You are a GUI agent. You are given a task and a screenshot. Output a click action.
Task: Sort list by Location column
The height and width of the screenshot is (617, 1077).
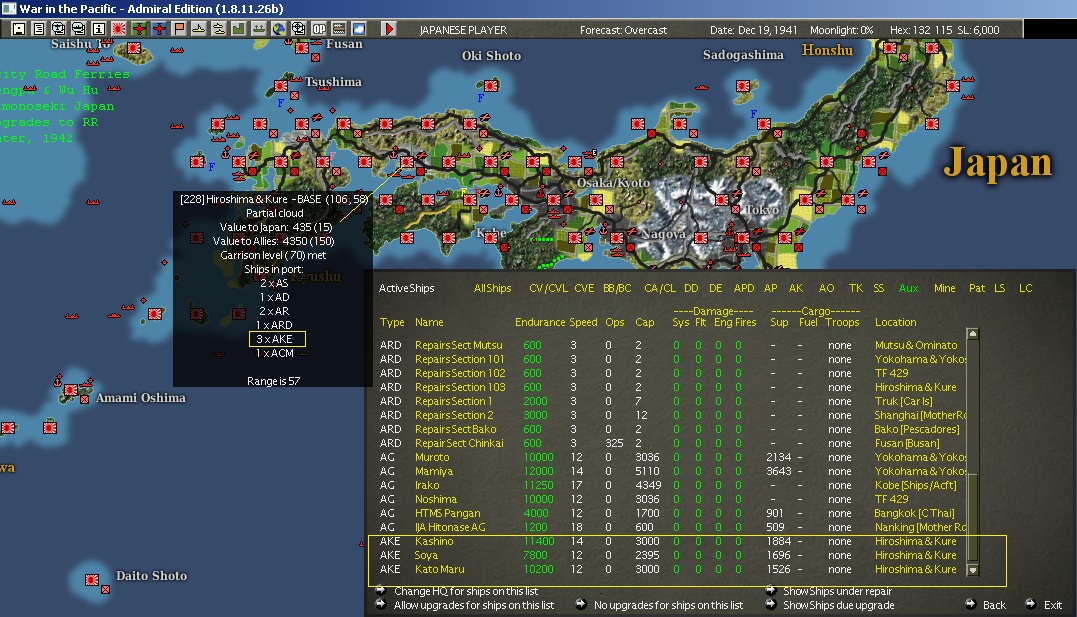[895, 322]
